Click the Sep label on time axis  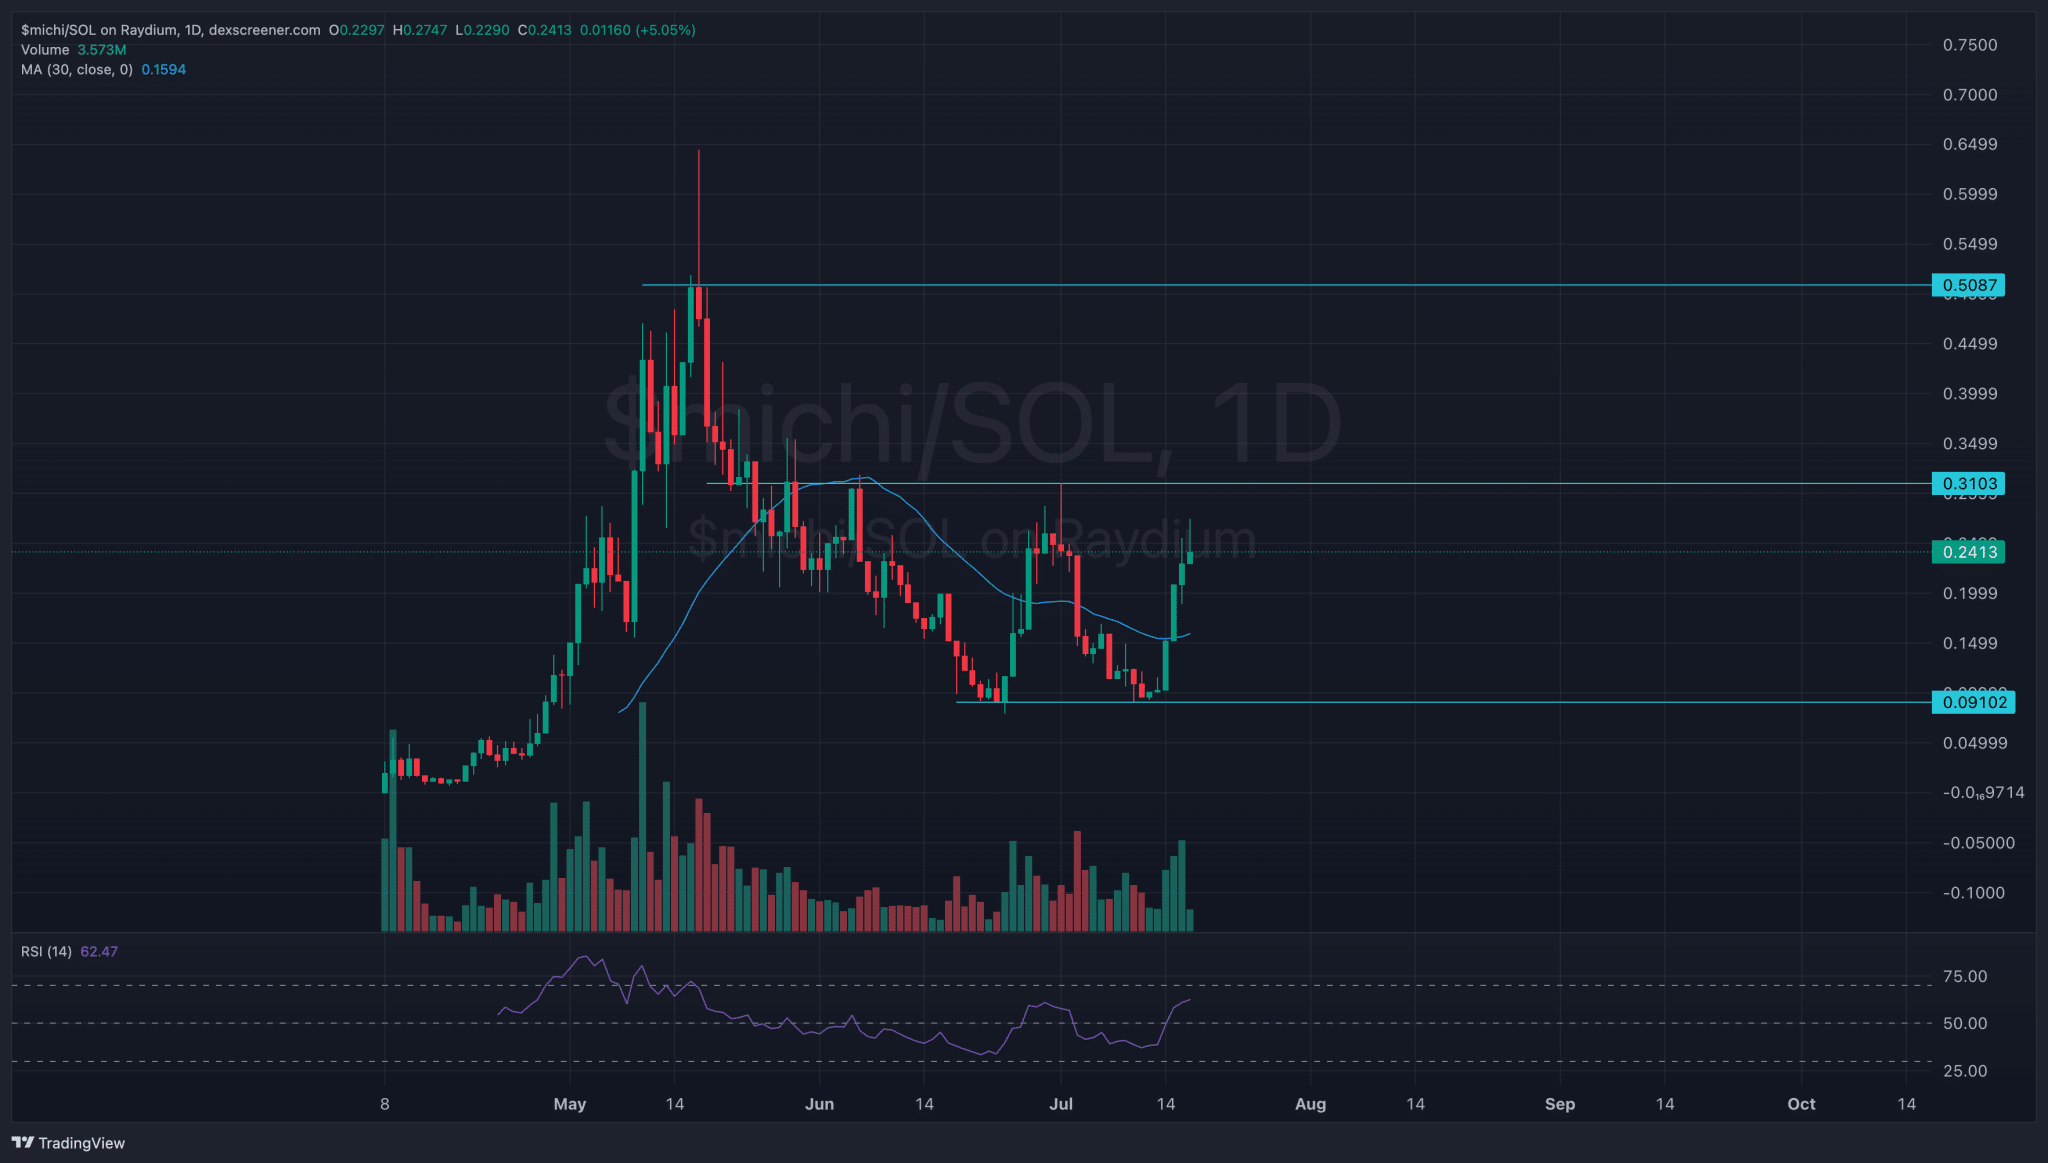coord(1560,1104)
